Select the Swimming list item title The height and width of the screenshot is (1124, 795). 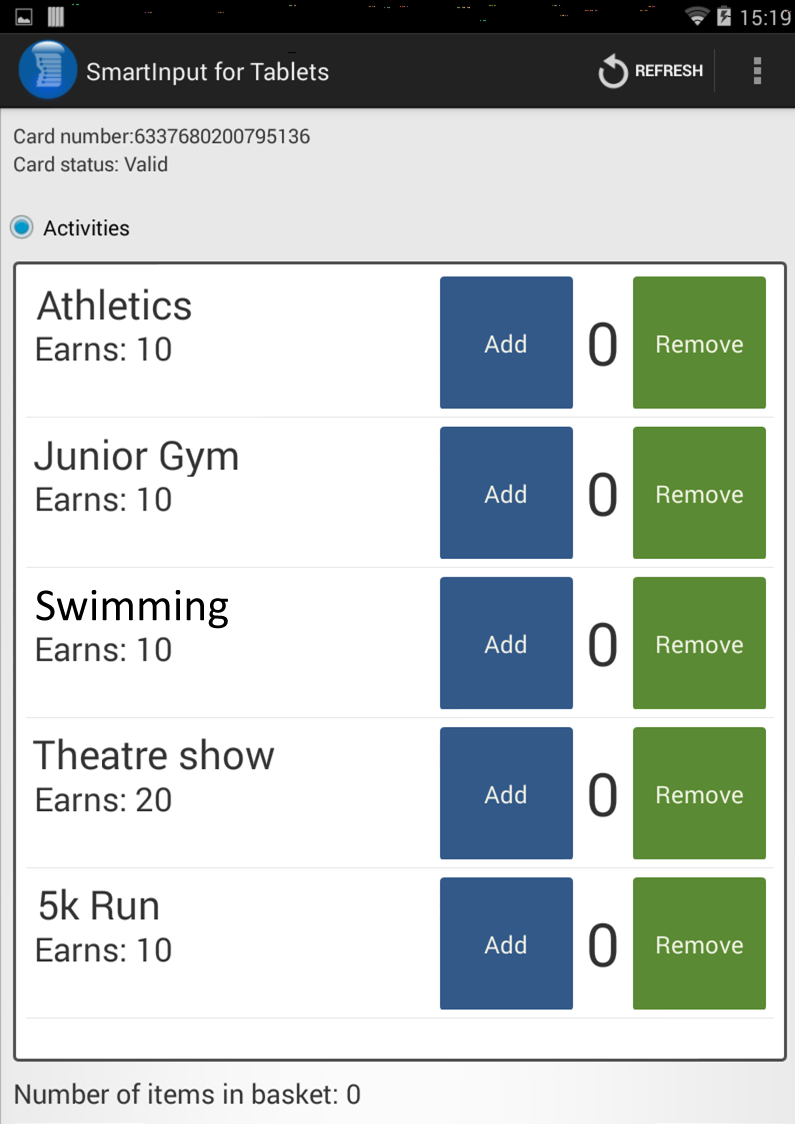[132, 607]
